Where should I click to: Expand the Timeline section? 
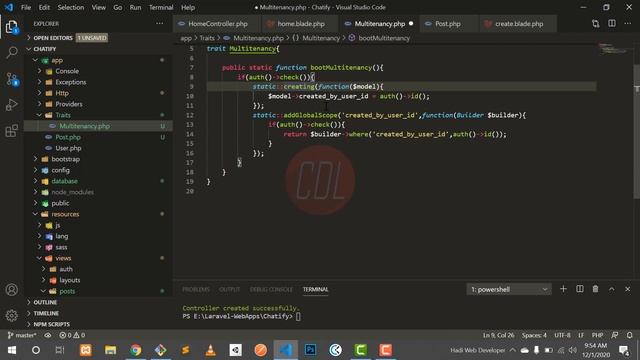pyautogui.click(x=98, y=313)
